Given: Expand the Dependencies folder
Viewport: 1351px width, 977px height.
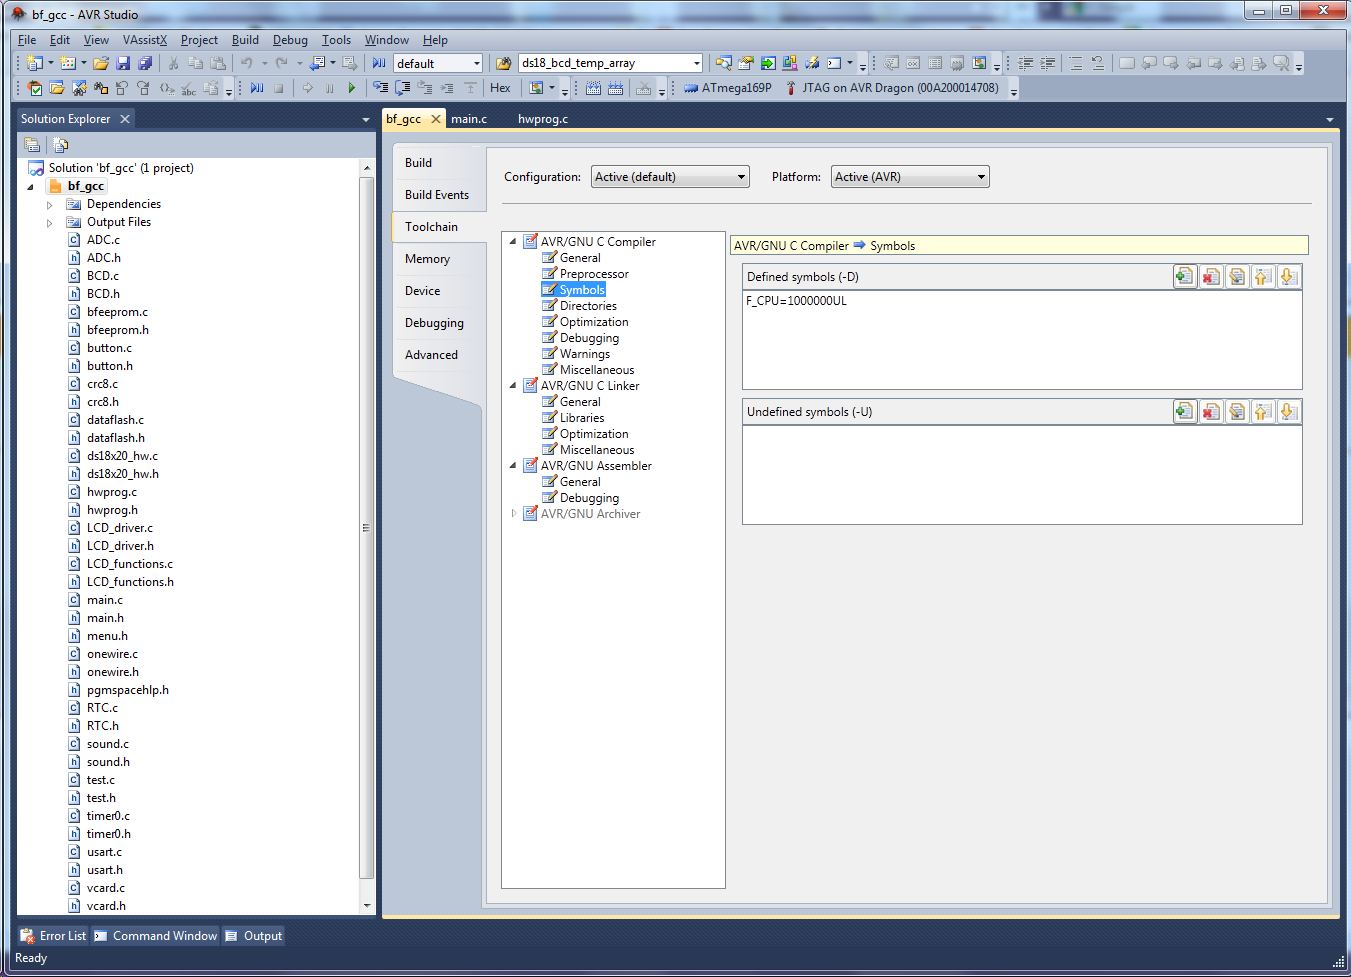Looking at the screenshot, I should pyautogui.click(x=50, y=205).
